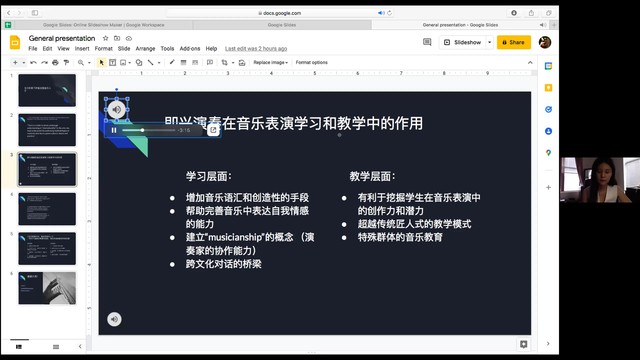Viewport: 640px width, 360px height.
Task: Click the print icon in toolbar
Action: pyautogui.click(x=55, y=62)
